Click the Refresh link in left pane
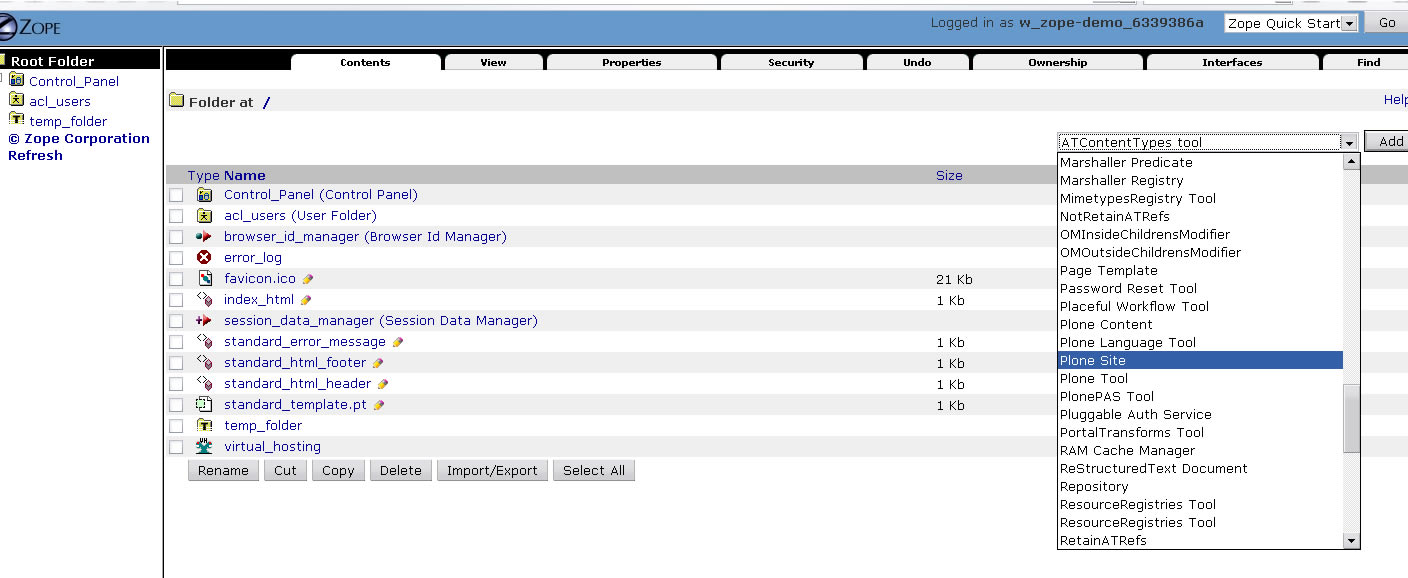1408x578 pixels. pyautogui.click(x=35, y=155)
